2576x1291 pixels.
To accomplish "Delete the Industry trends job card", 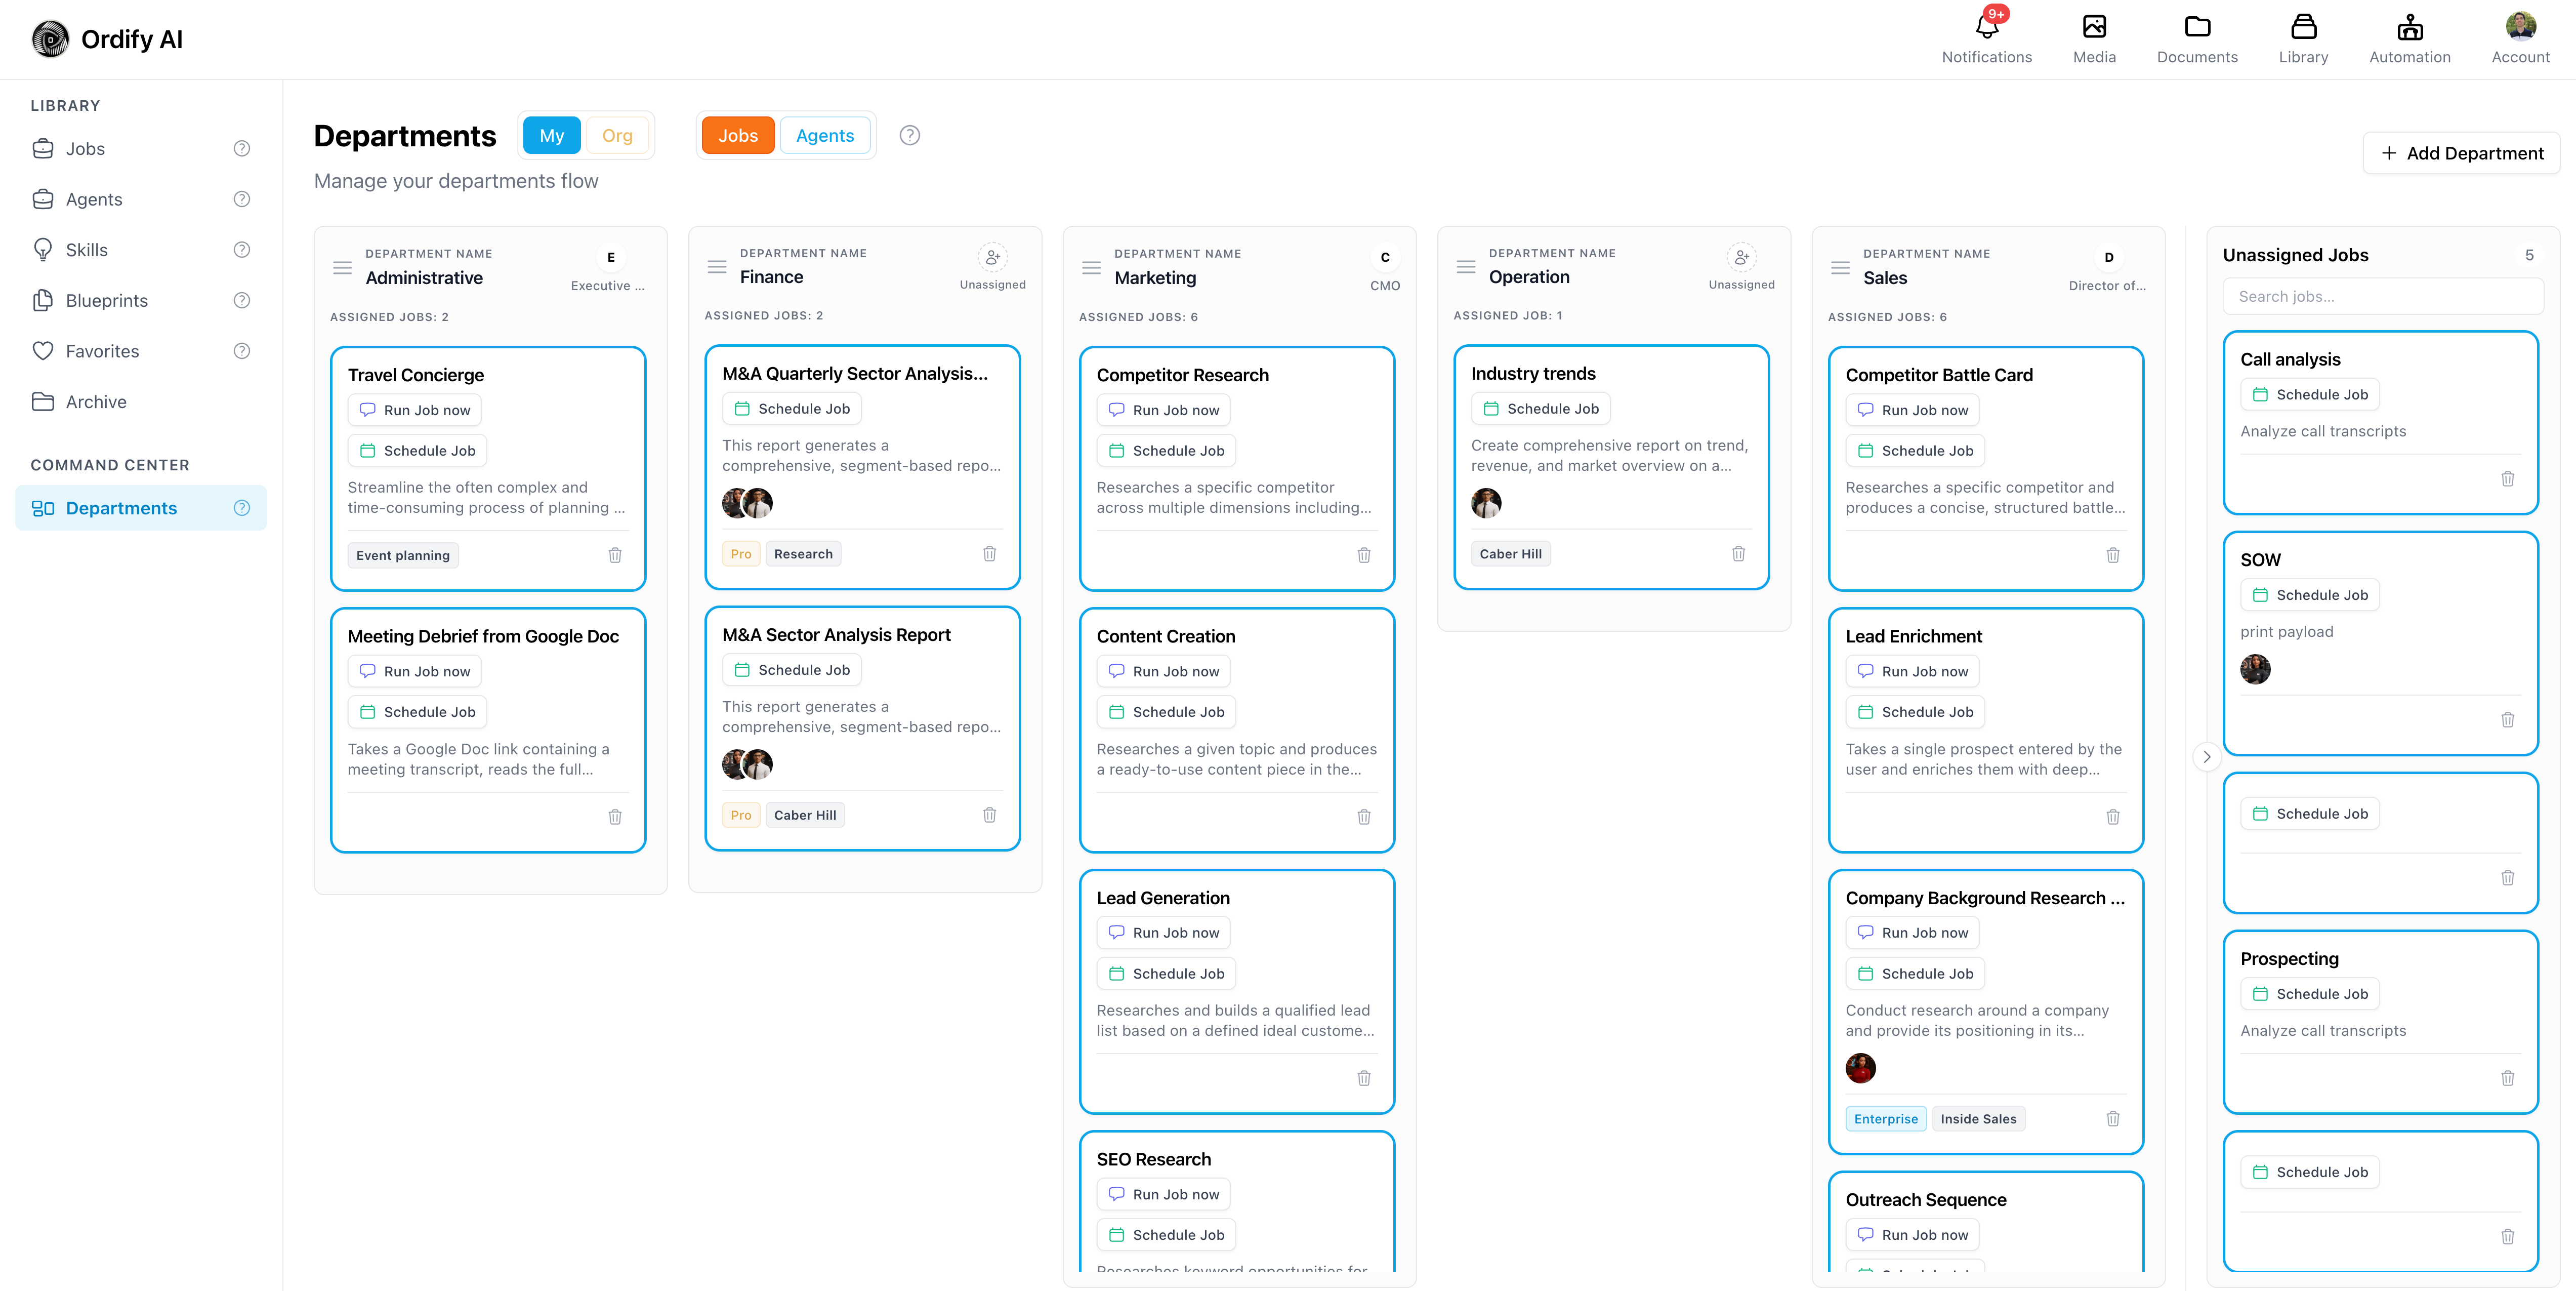I will (1739, 553).
